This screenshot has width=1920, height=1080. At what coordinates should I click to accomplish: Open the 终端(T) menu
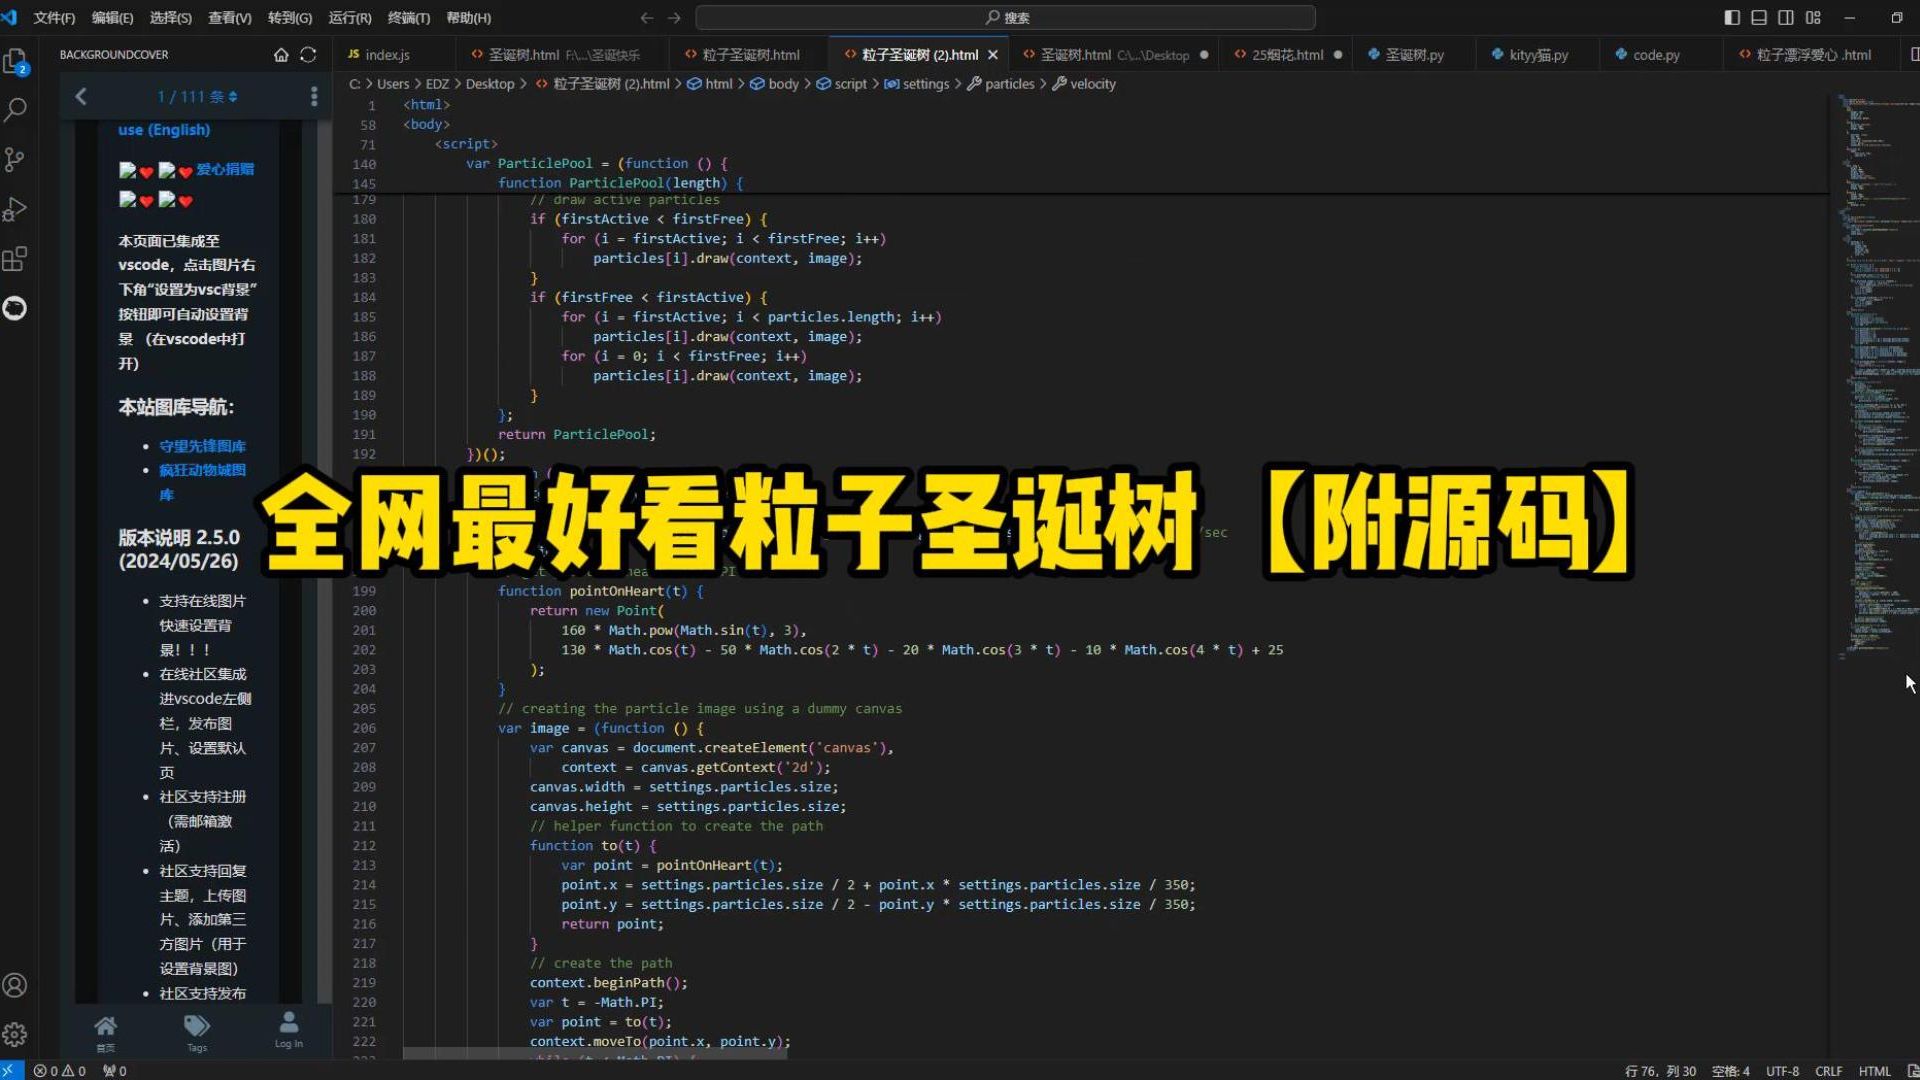(x=408, y=17)
